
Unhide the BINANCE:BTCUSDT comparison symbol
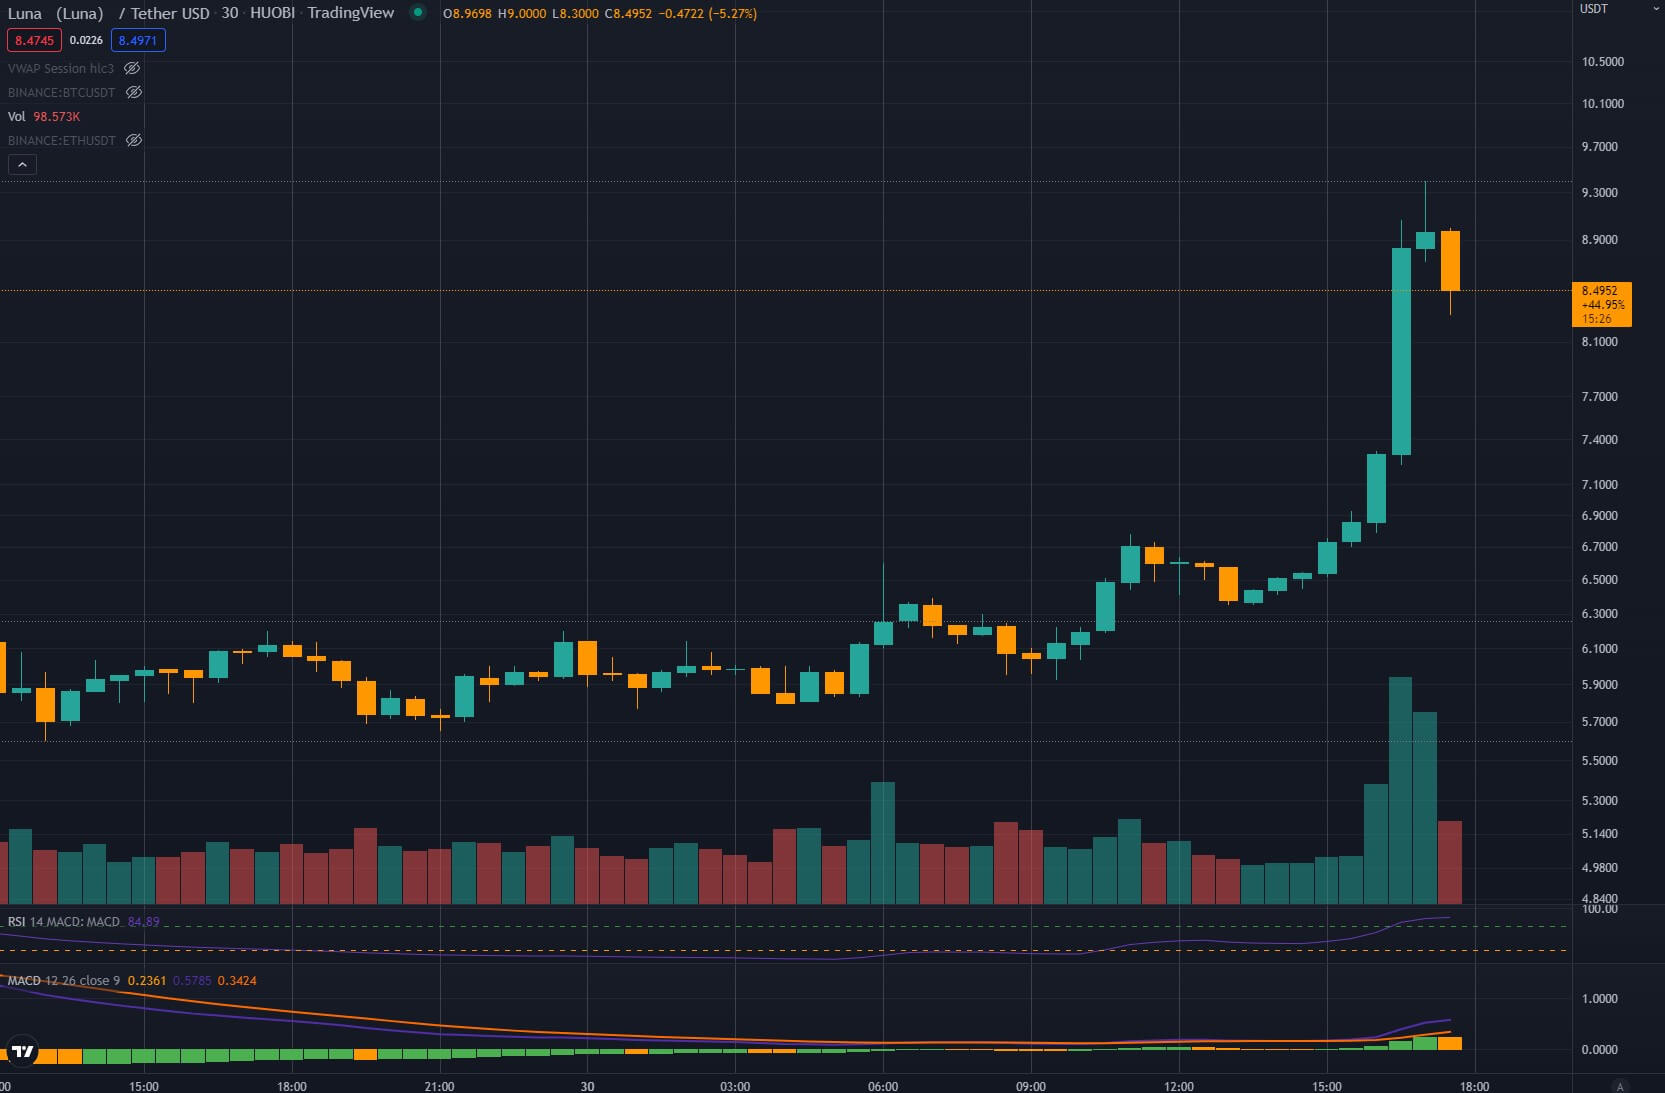pos(134,92)
